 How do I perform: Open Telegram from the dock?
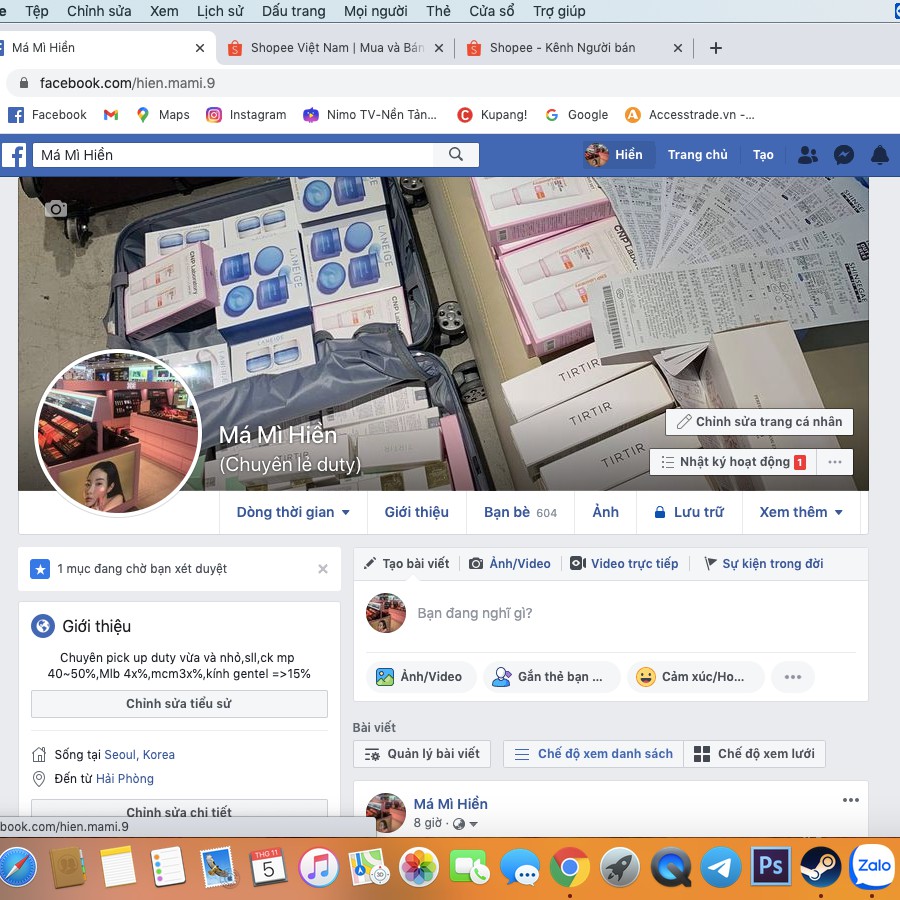coord(720,866)
